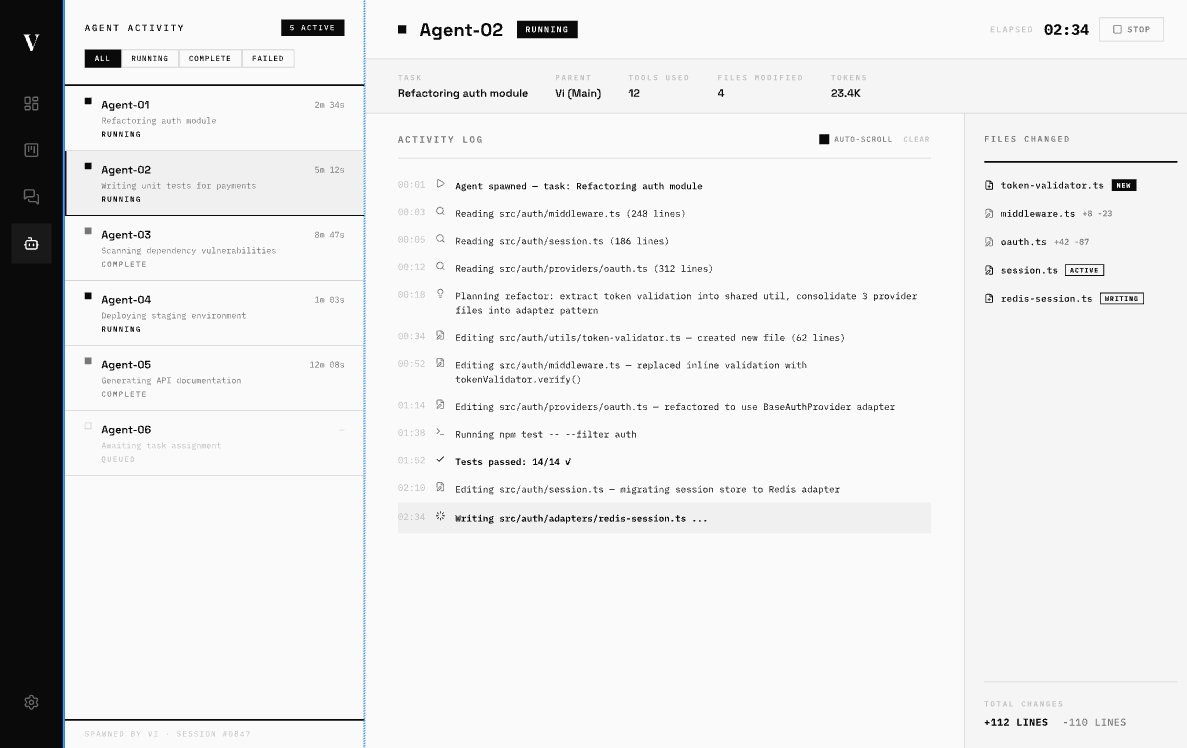Click terminal icon of npm test entry
Viewport: 1187px width, 748px height.
point(440,432)
